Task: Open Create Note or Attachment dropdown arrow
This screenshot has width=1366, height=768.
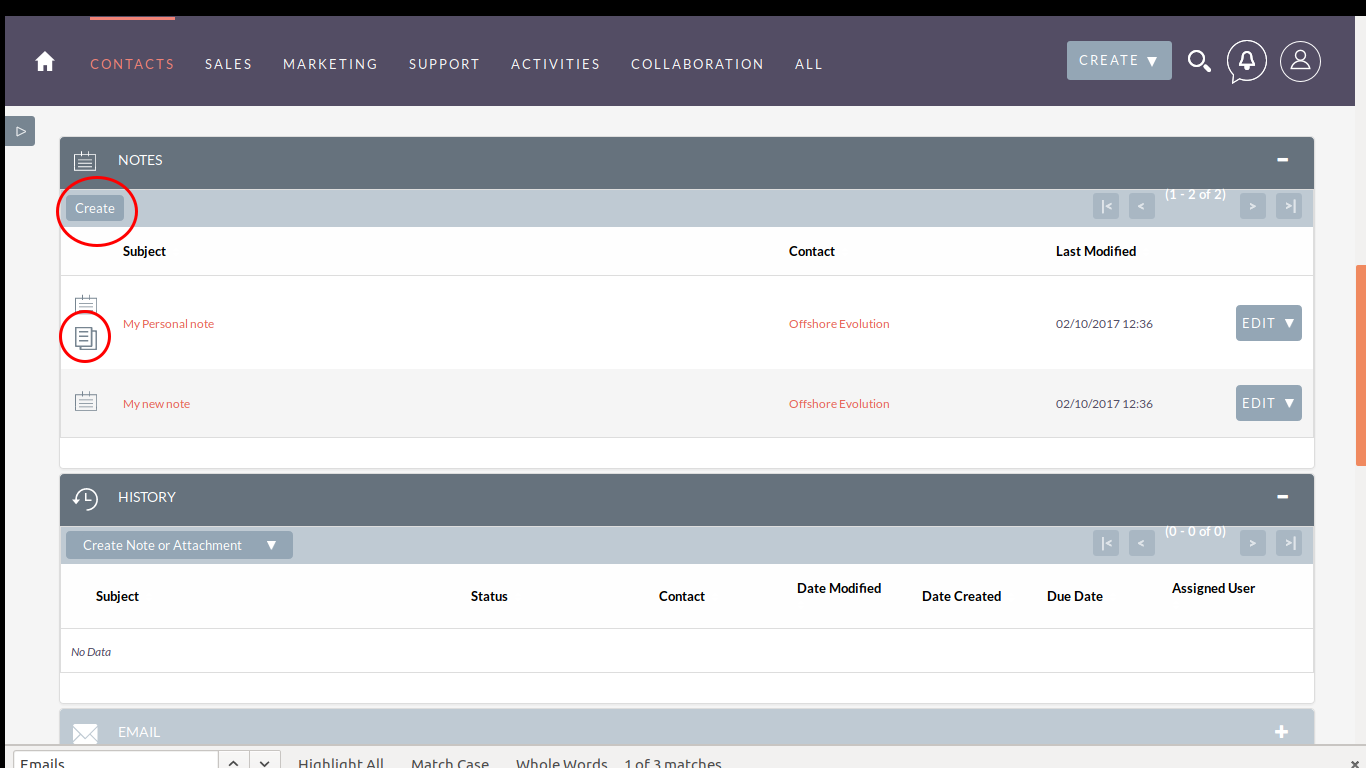Action: 271,545
